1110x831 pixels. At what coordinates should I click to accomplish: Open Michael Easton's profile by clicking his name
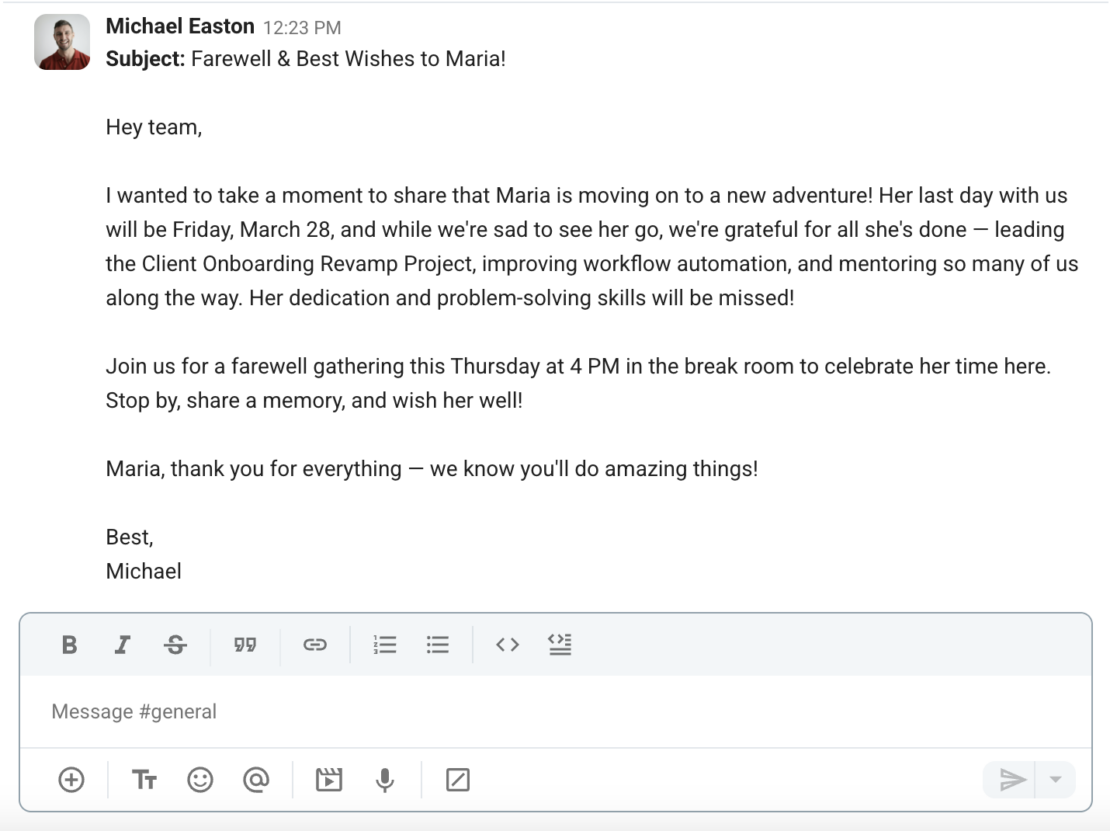pos(180,26)
